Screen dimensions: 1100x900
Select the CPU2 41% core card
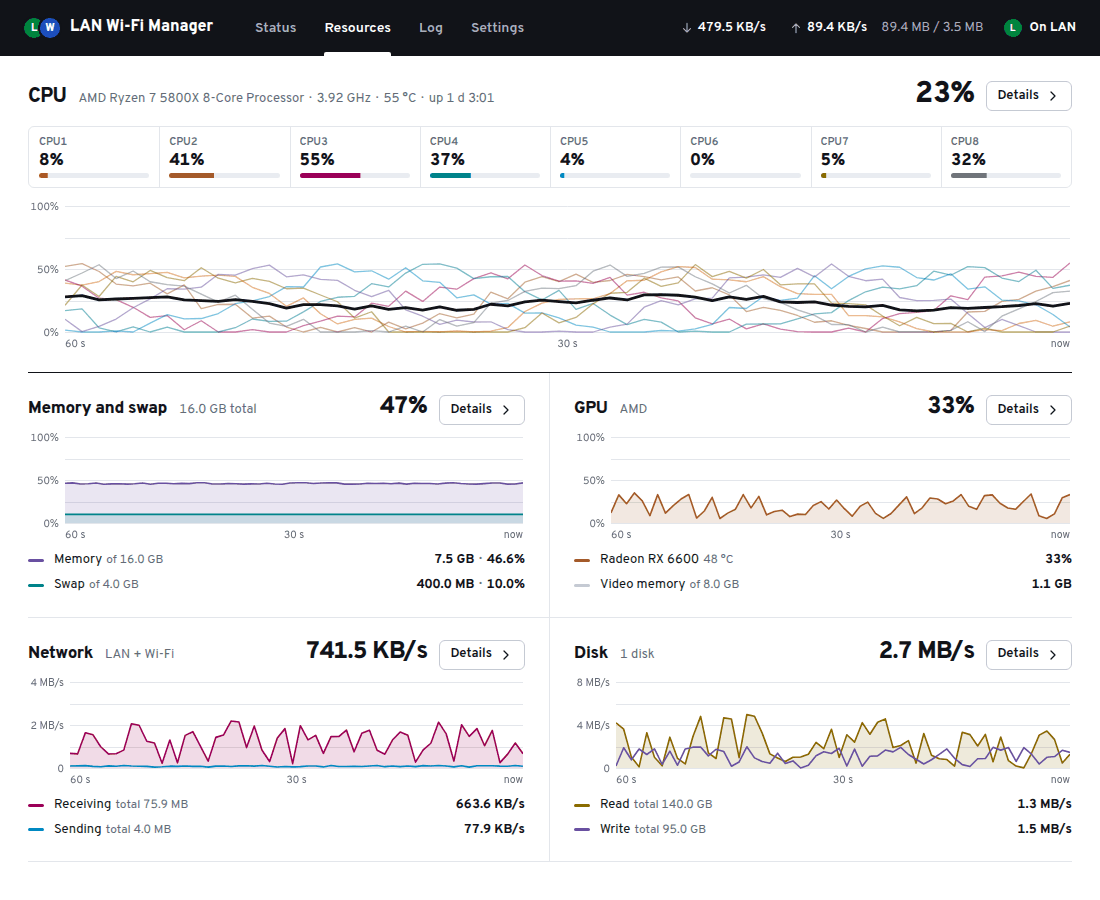point(224,157)
